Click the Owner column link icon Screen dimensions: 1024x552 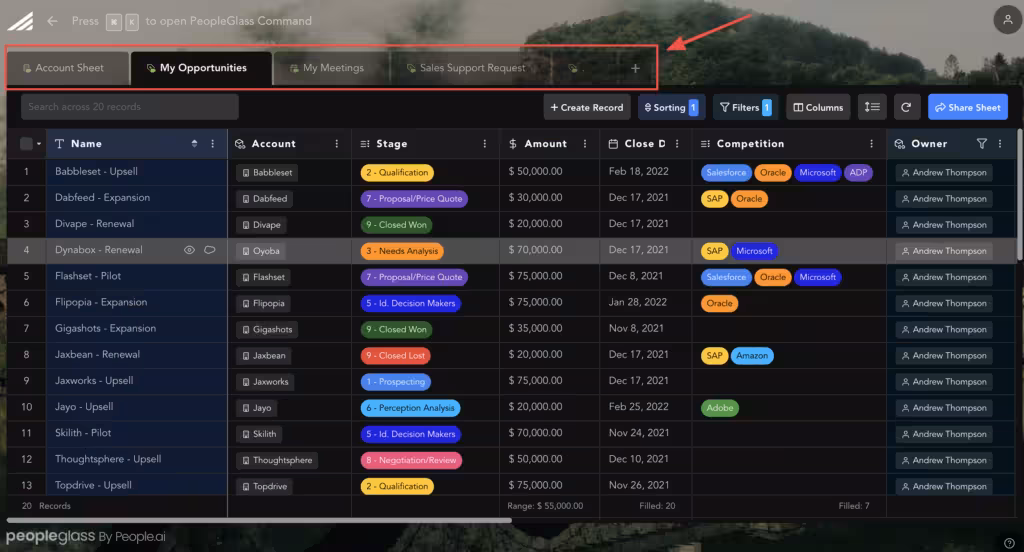coord(899,144)
